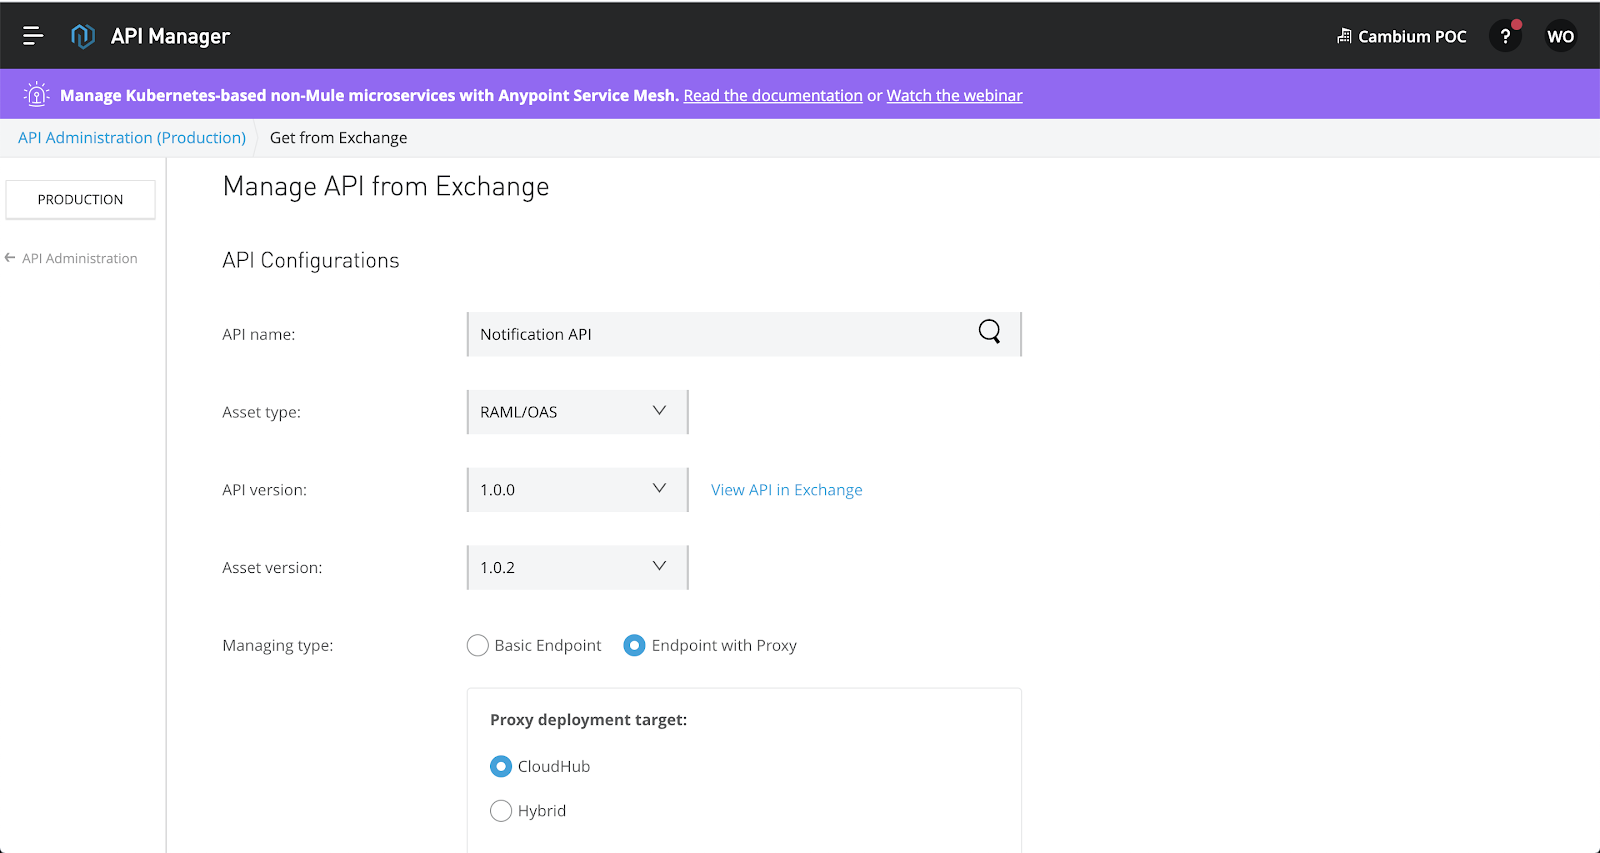Go to API Administration (Production) breadcrumb

(x=132, y=138)
